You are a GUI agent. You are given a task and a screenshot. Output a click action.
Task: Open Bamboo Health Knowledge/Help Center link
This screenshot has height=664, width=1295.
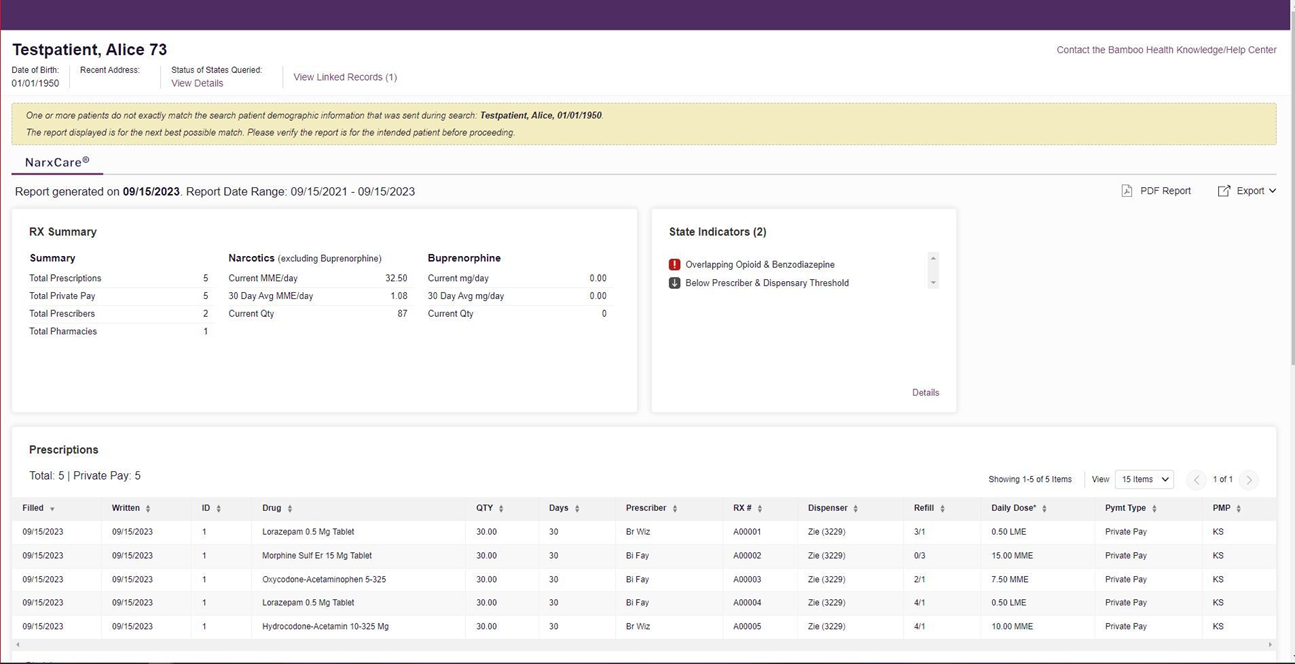click(1166, 50)
